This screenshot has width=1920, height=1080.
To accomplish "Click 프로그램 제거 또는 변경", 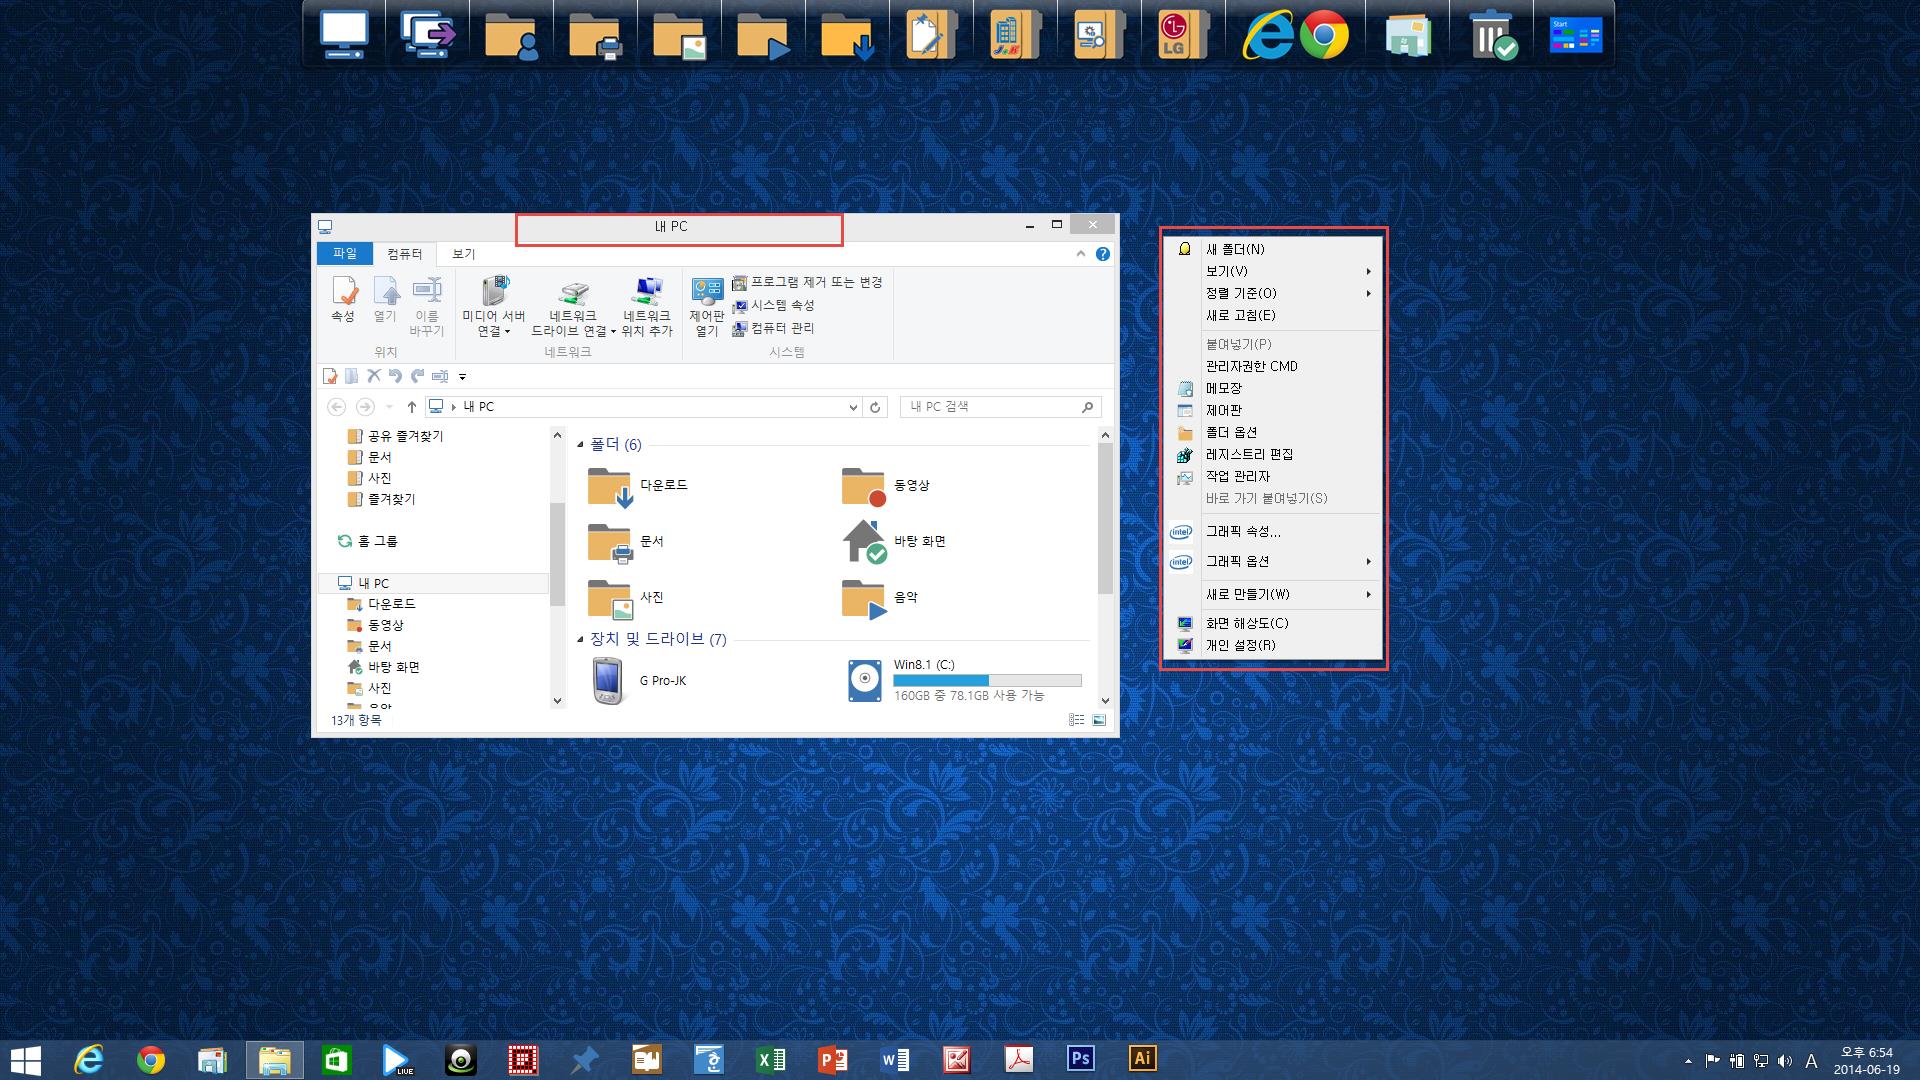I will point(807,283).
